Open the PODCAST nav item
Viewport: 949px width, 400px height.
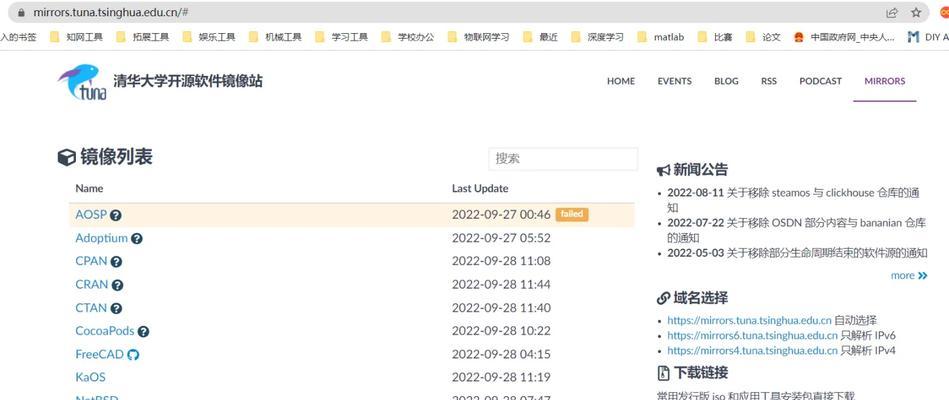[x=820, y=81]
